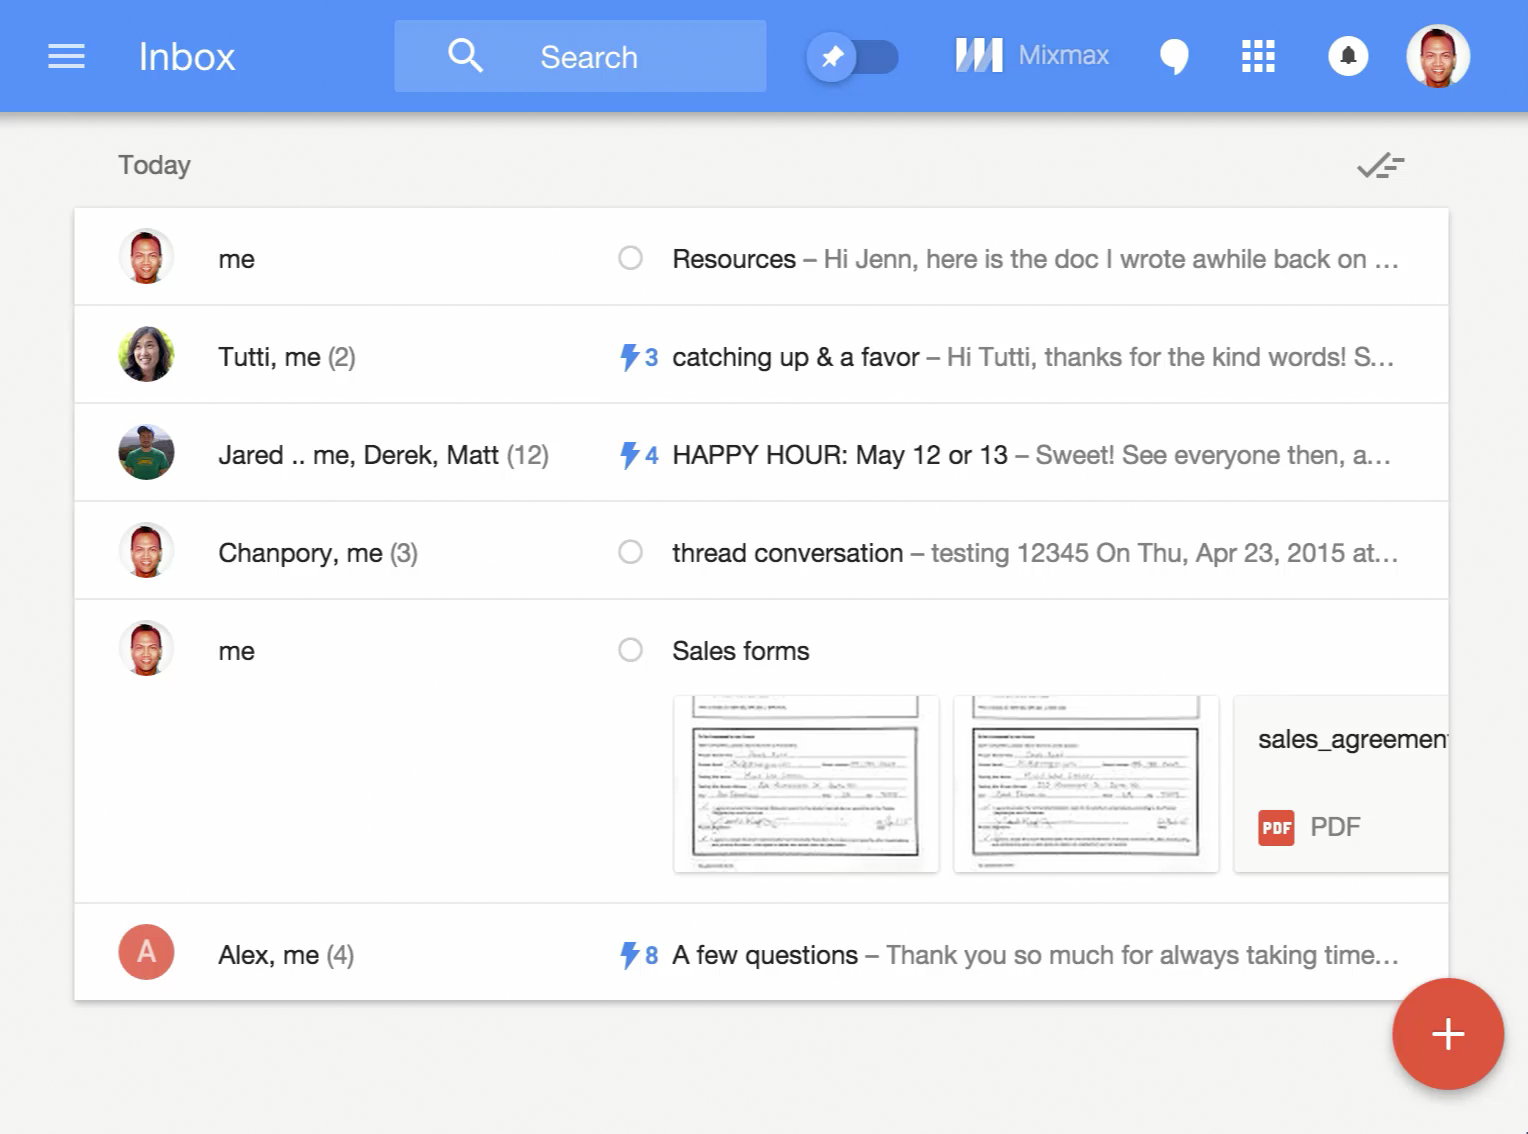Viewport: 1528px width, 1134px height.
Task: Click Alex's red letter A avatar
Action: (146, 952)
